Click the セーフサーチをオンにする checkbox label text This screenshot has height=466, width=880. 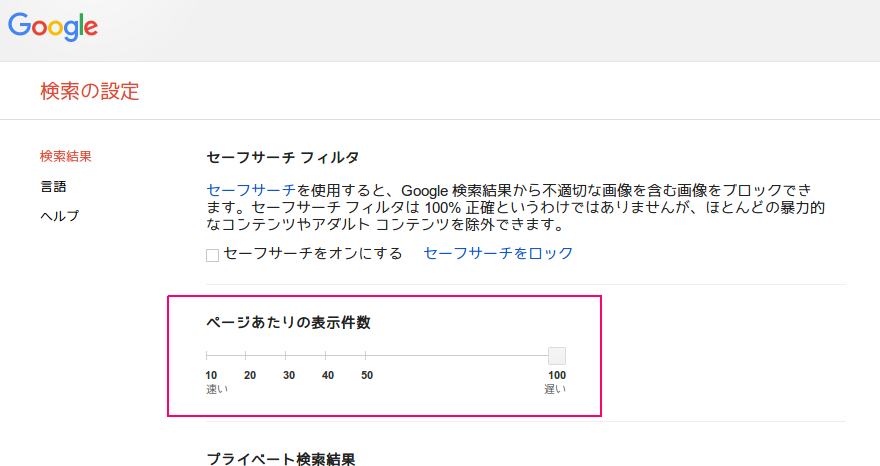click(313, 253)
